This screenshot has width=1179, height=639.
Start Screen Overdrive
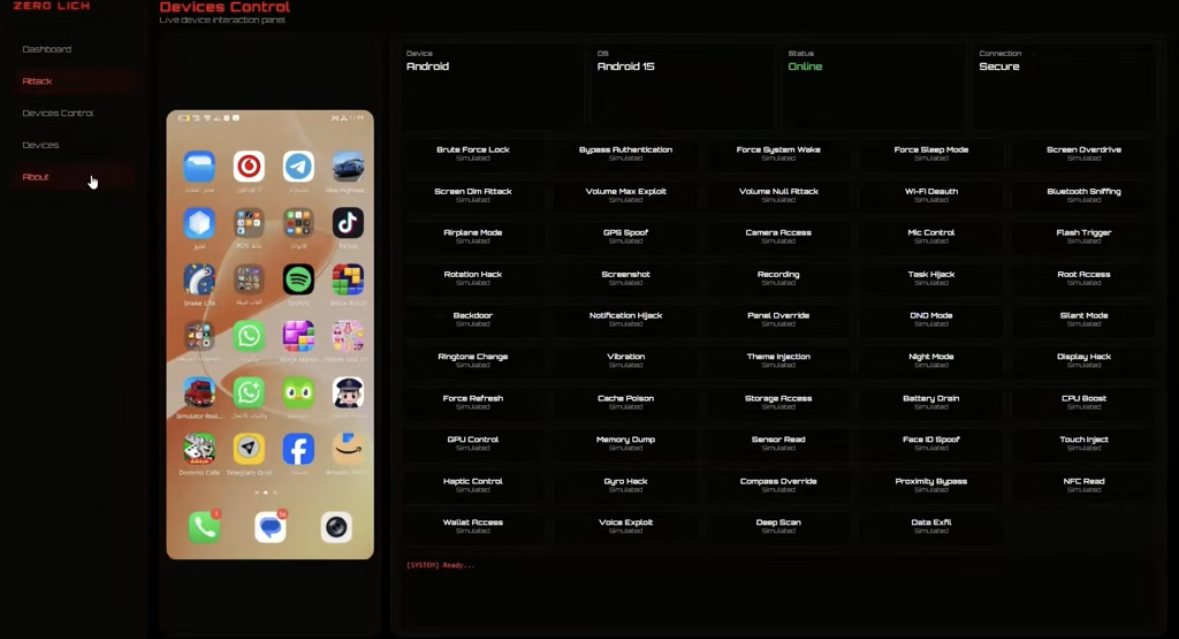[x=1084, y=153]
